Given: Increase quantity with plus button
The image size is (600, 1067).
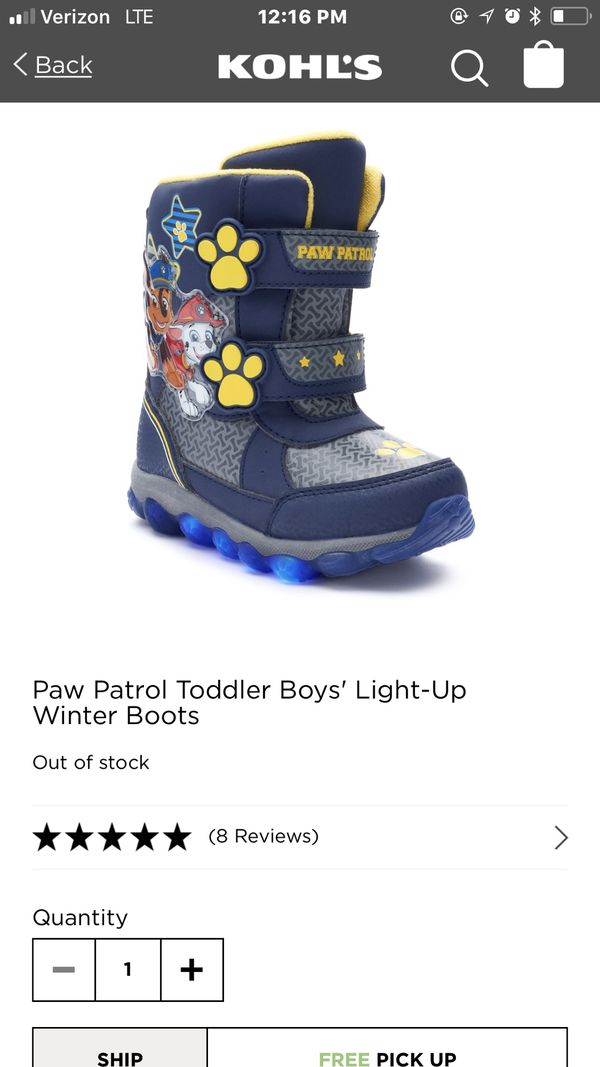Looking at the screenshot, I should (192, 970).
